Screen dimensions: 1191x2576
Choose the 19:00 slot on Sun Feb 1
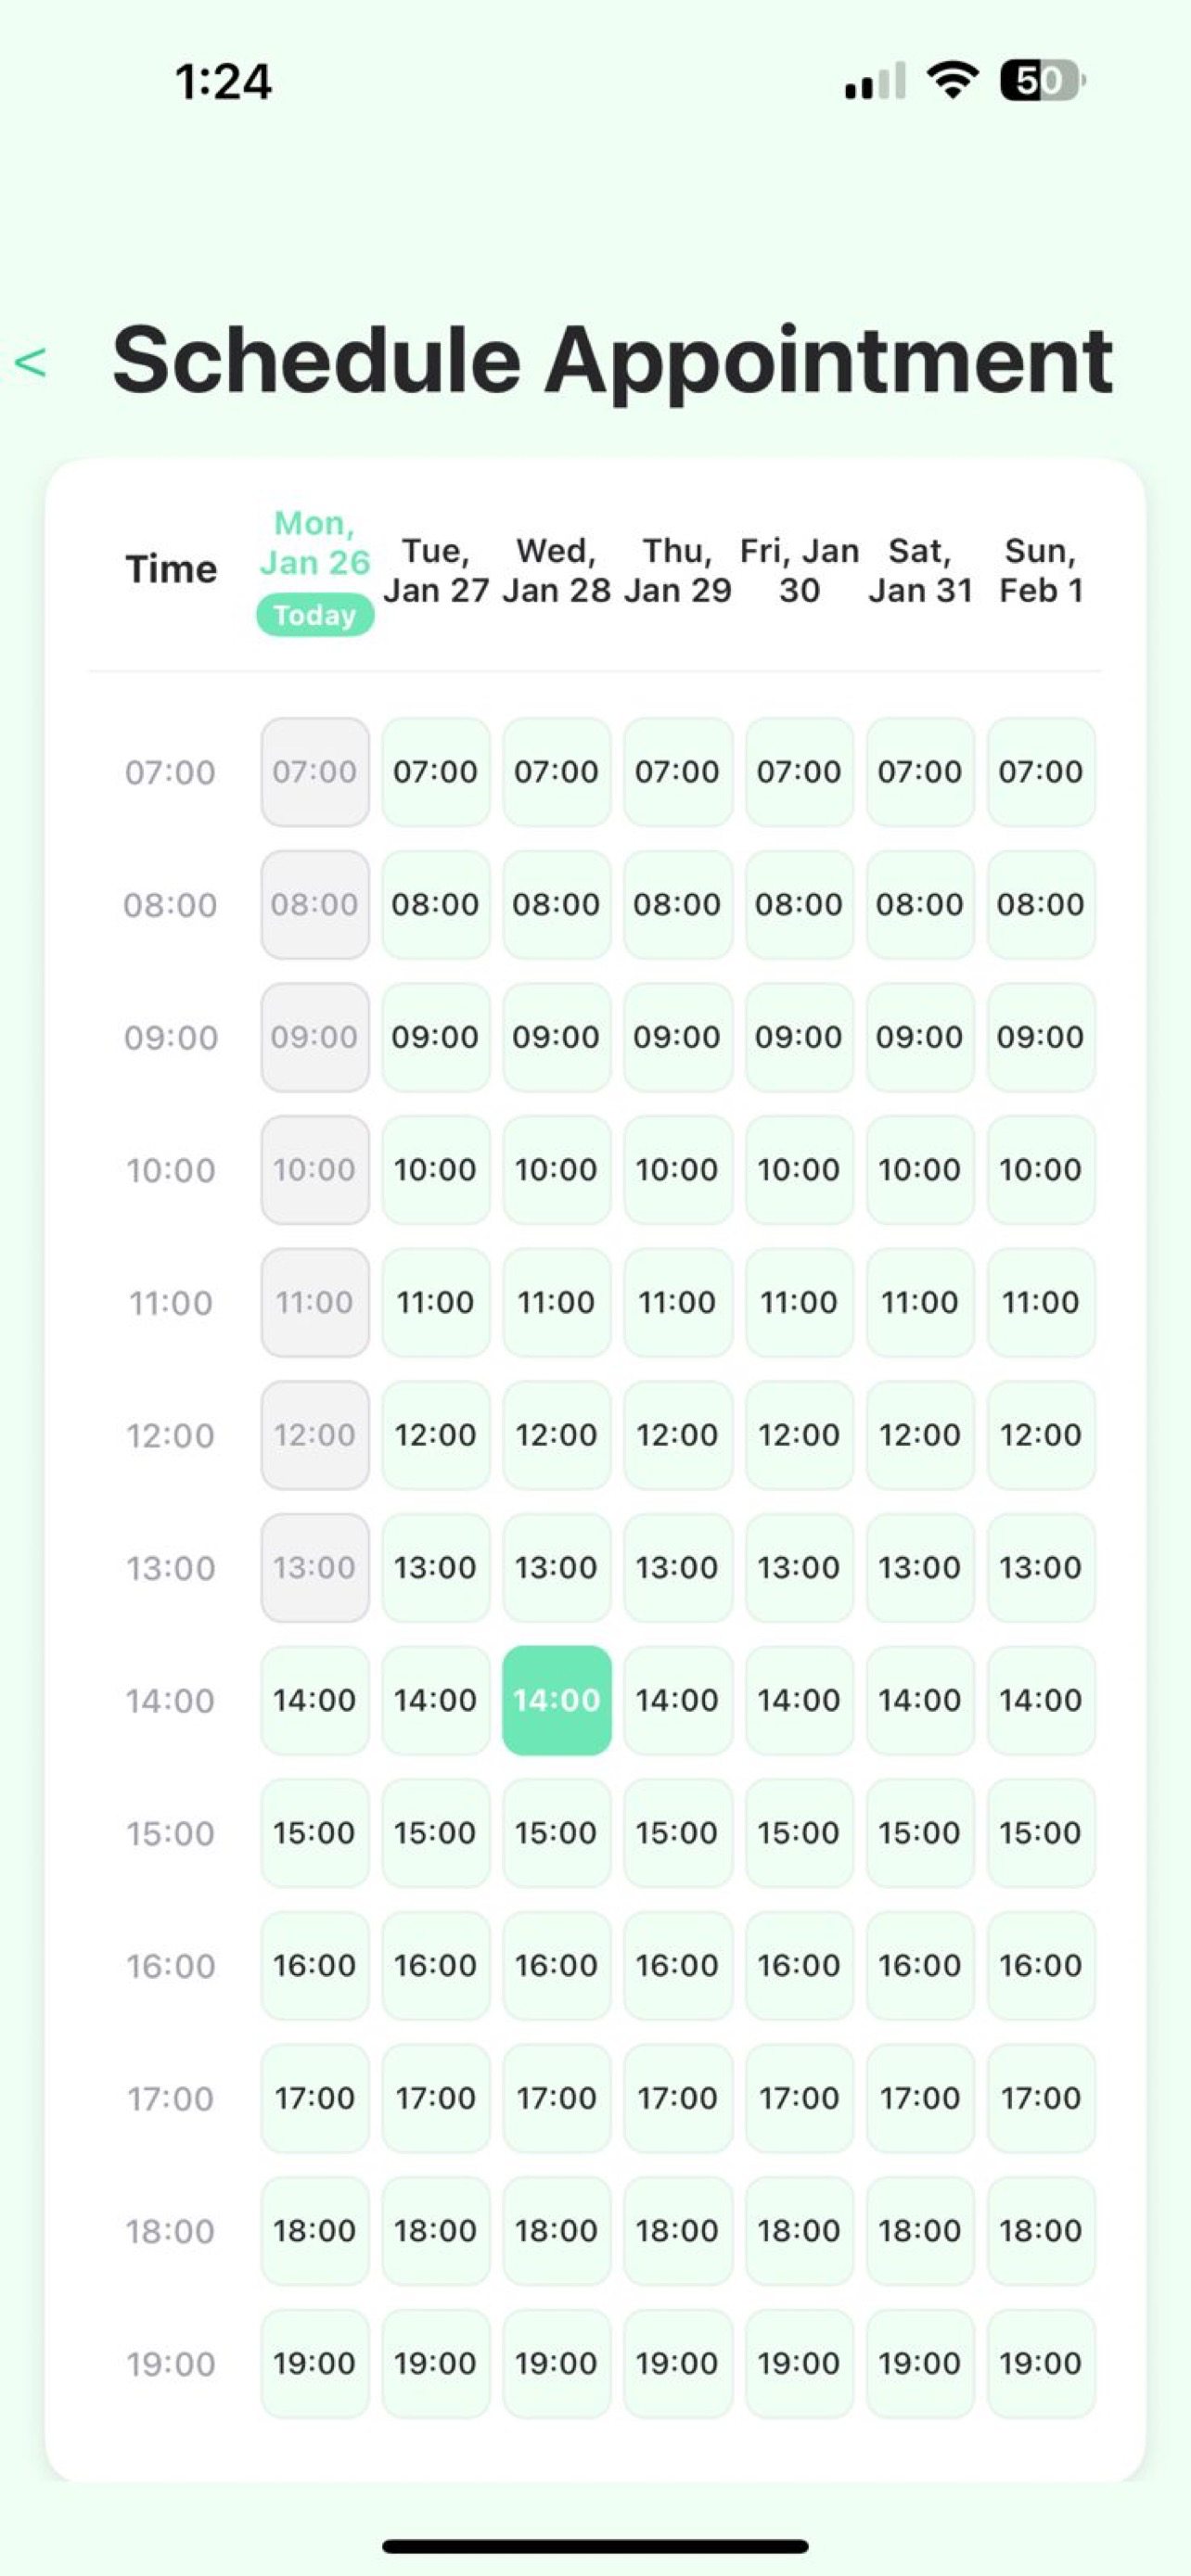[1041, 2363]
